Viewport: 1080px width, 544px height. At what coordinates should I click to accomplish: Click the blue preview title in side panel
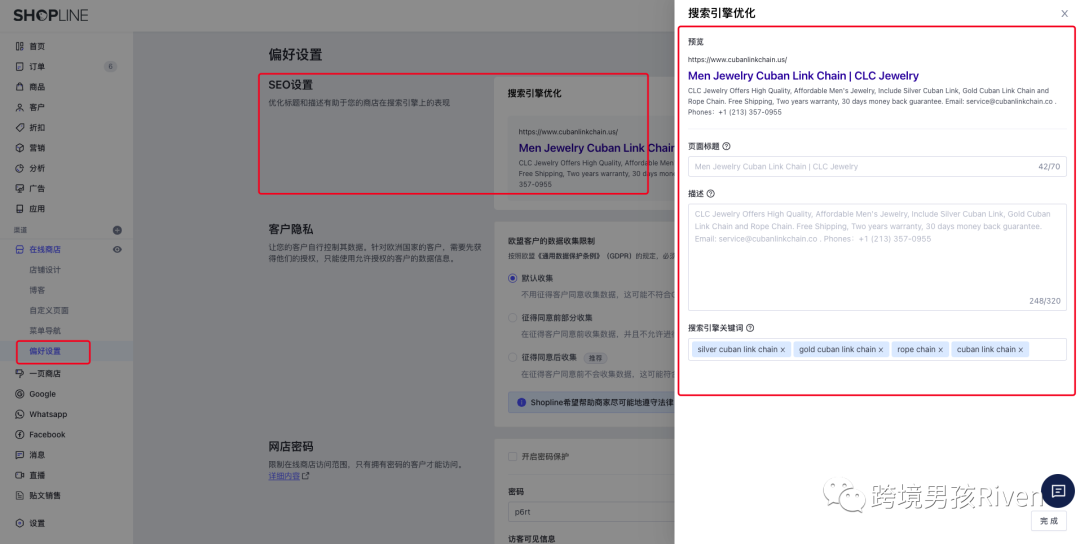(x=803, y=76)
